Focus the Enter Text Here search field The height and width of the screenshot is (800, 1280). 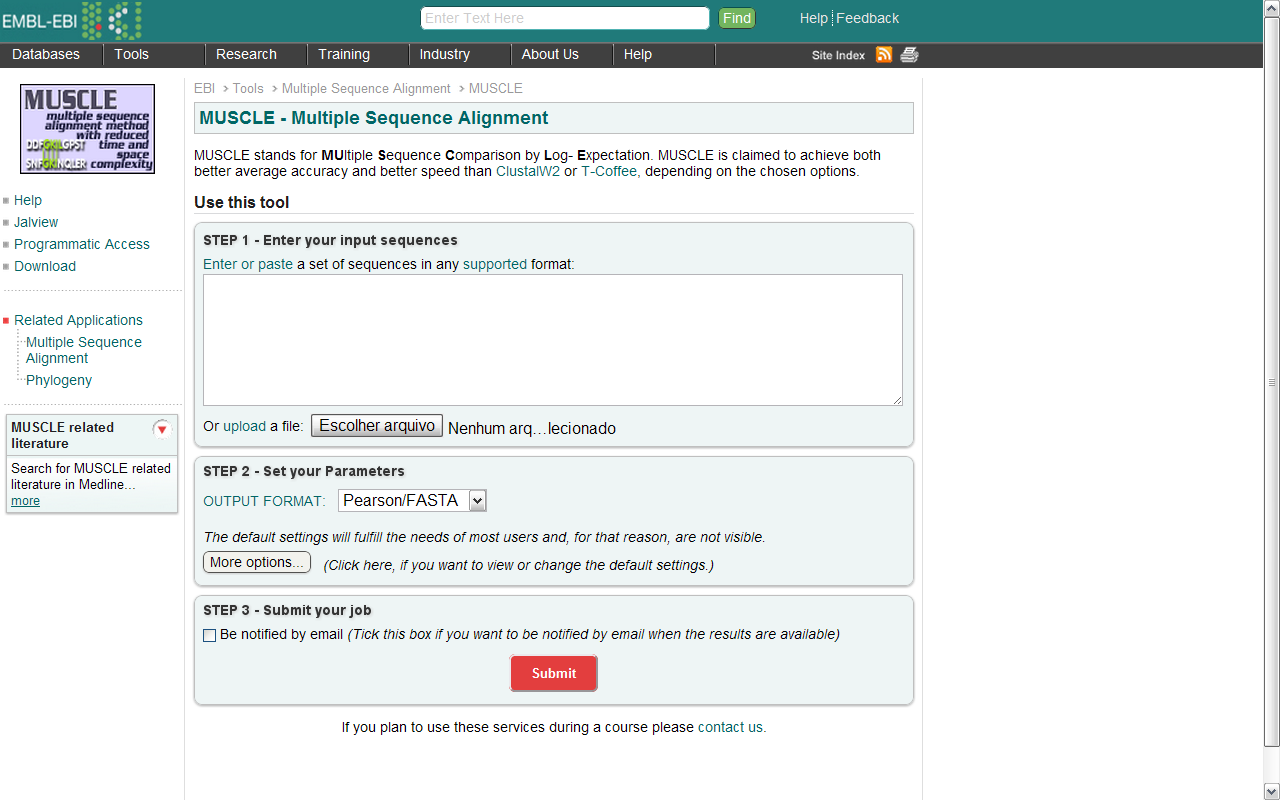click(x=565, y=18)
